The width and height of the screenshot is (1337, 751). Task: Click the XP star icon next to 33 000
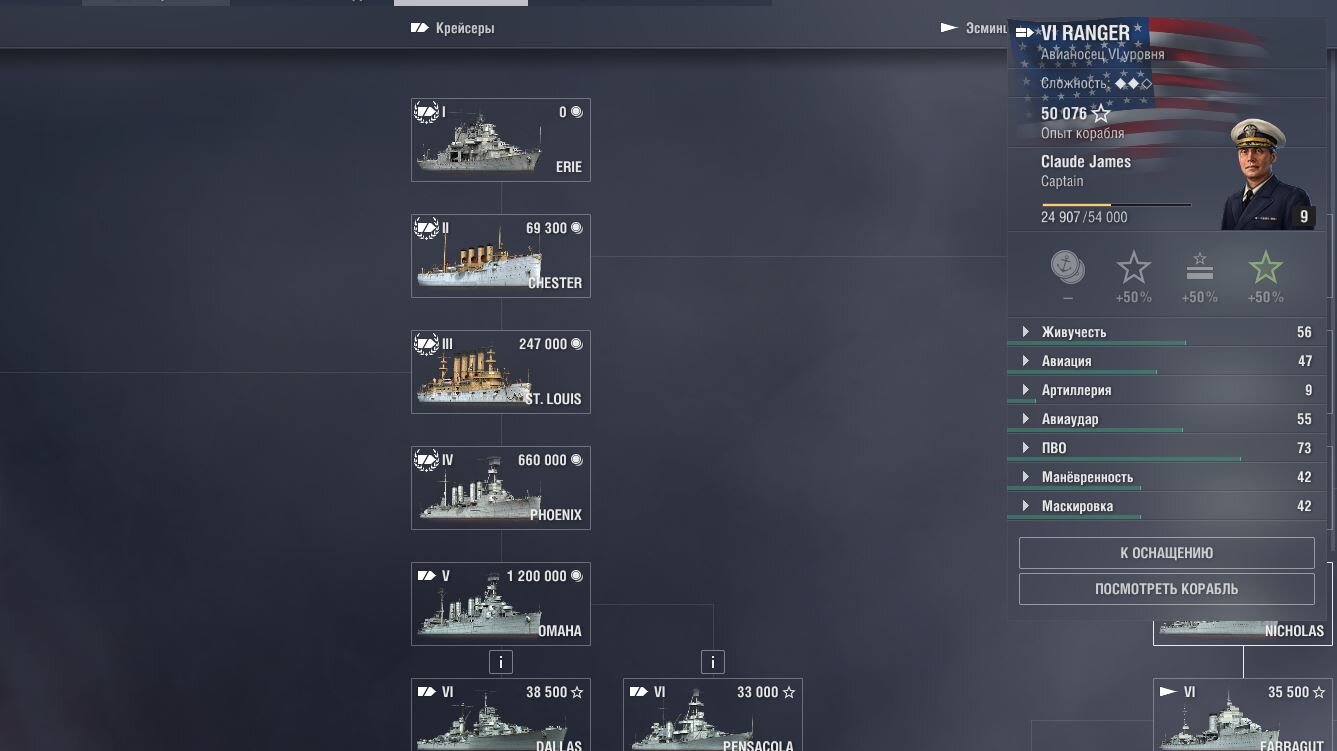pos(789,692)
